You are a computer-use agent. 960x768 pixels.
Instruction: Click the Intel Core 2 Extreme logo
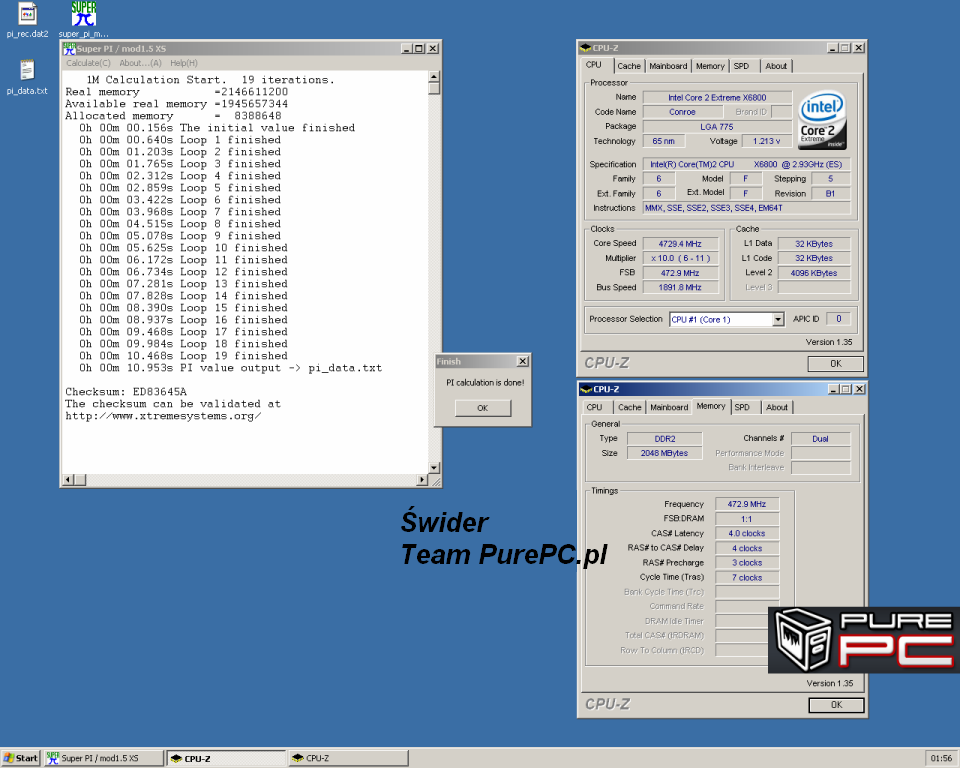[823, 120]
